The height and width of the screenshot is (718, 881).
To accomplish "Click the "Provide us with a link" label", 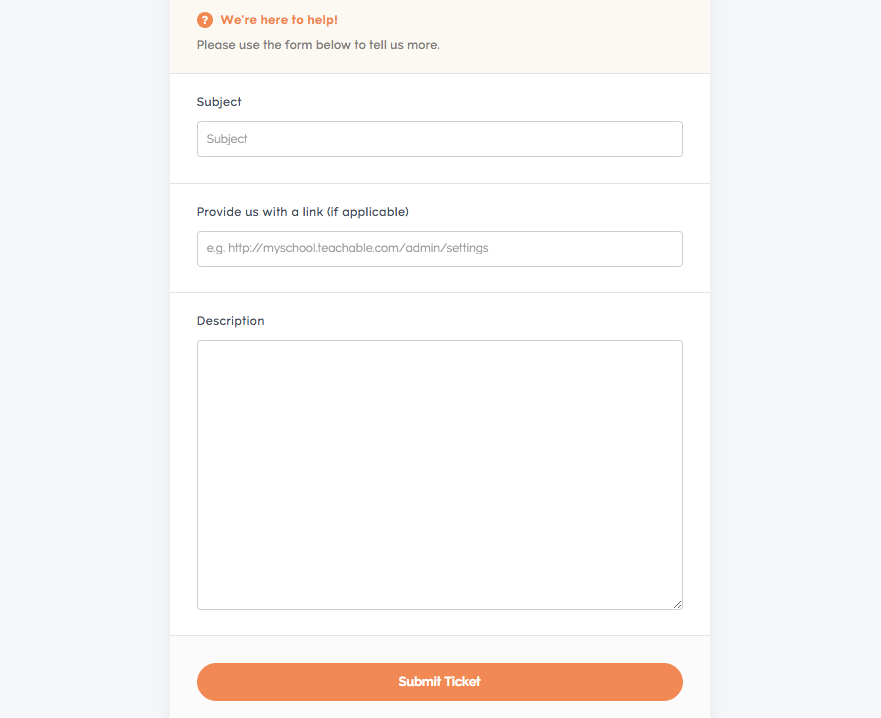I will pos(302,212).
